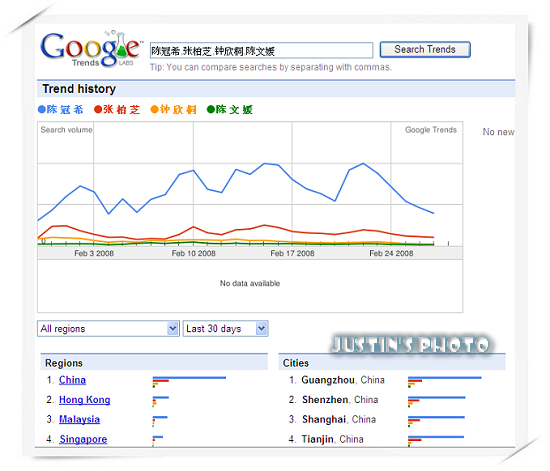Open the Malaysia region link
This screenshot has width=550, height=471.
(x=79, y=419)
